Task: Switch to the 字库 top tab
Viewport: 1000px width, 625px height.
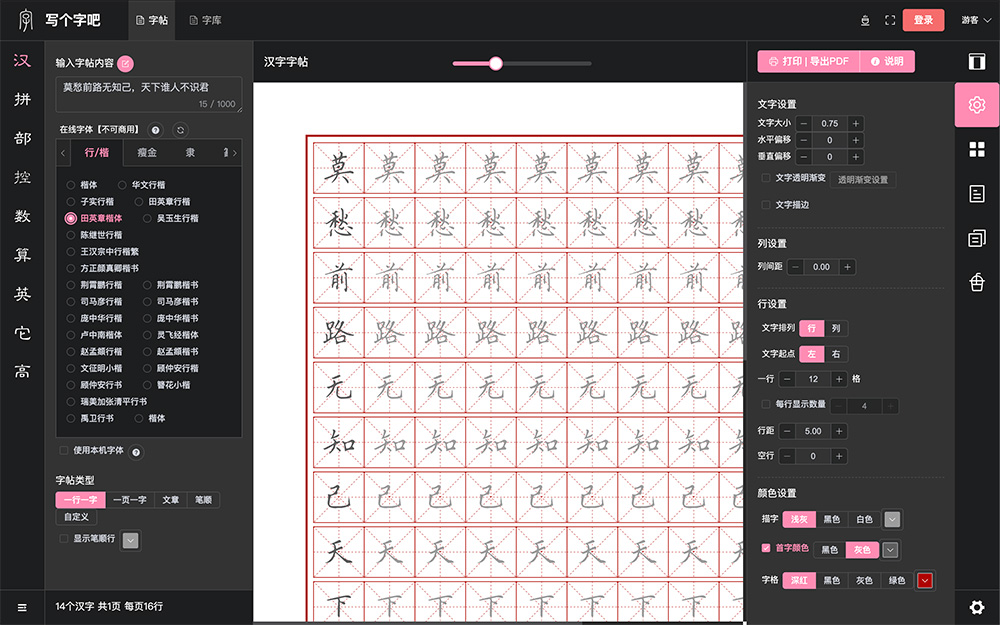Action: 205,20
